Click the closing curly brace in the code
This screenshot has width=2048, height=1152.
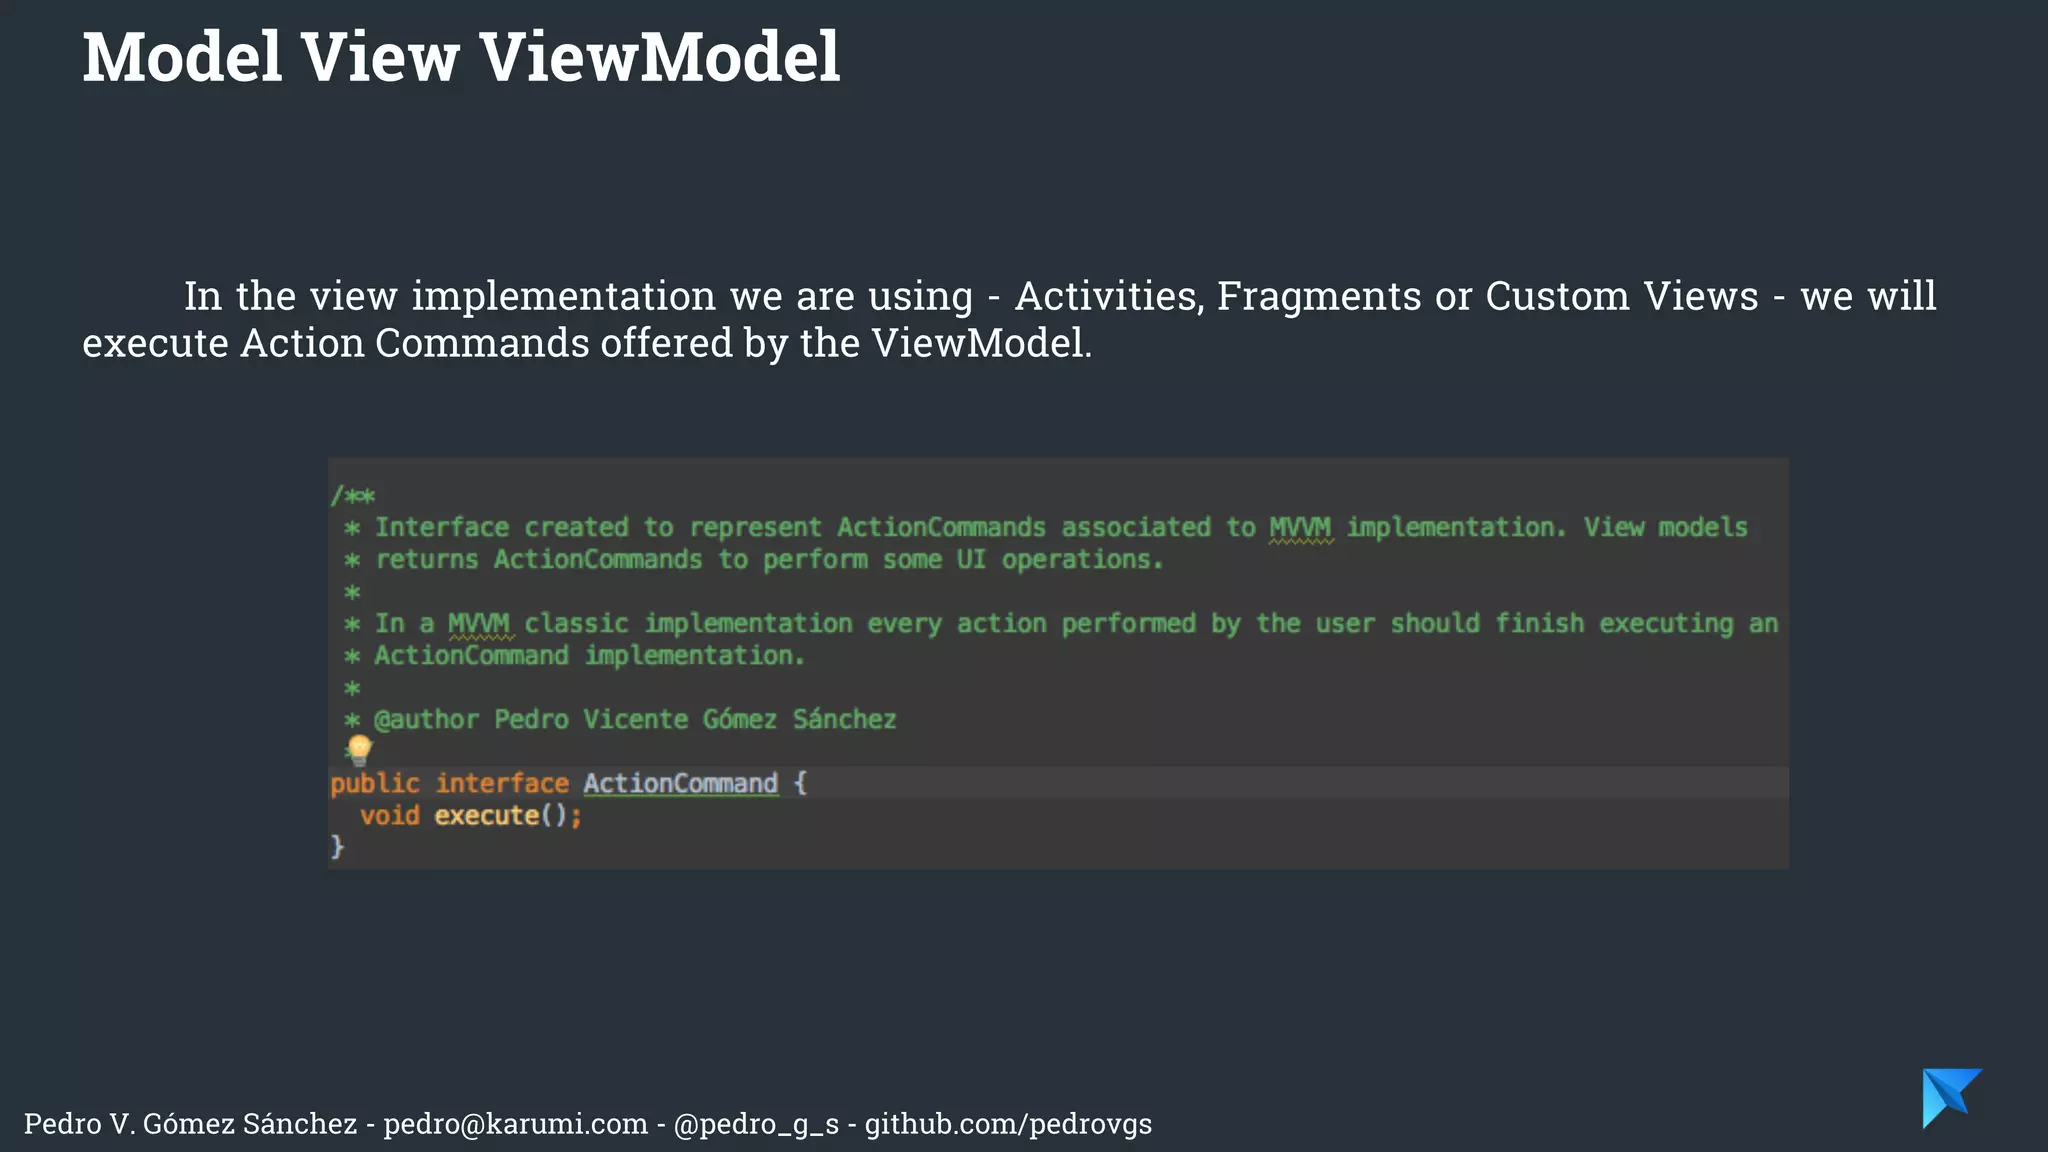point(337,848)
